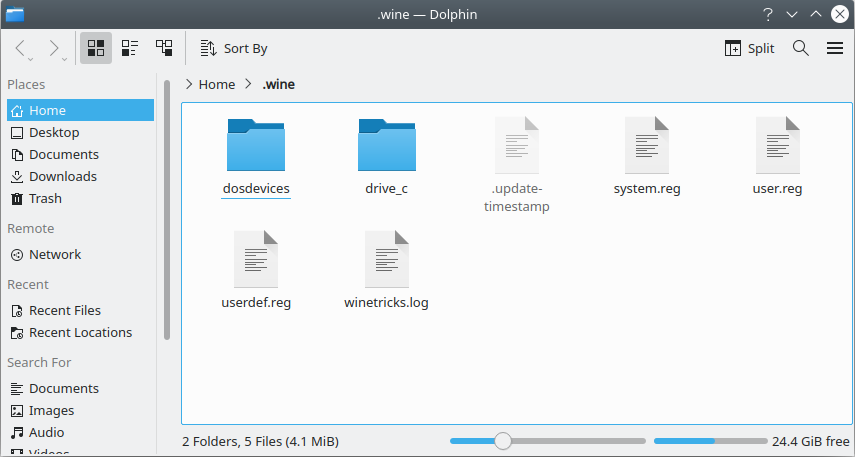
Task: Click the Recent section header
Action: tap(28, 285)
